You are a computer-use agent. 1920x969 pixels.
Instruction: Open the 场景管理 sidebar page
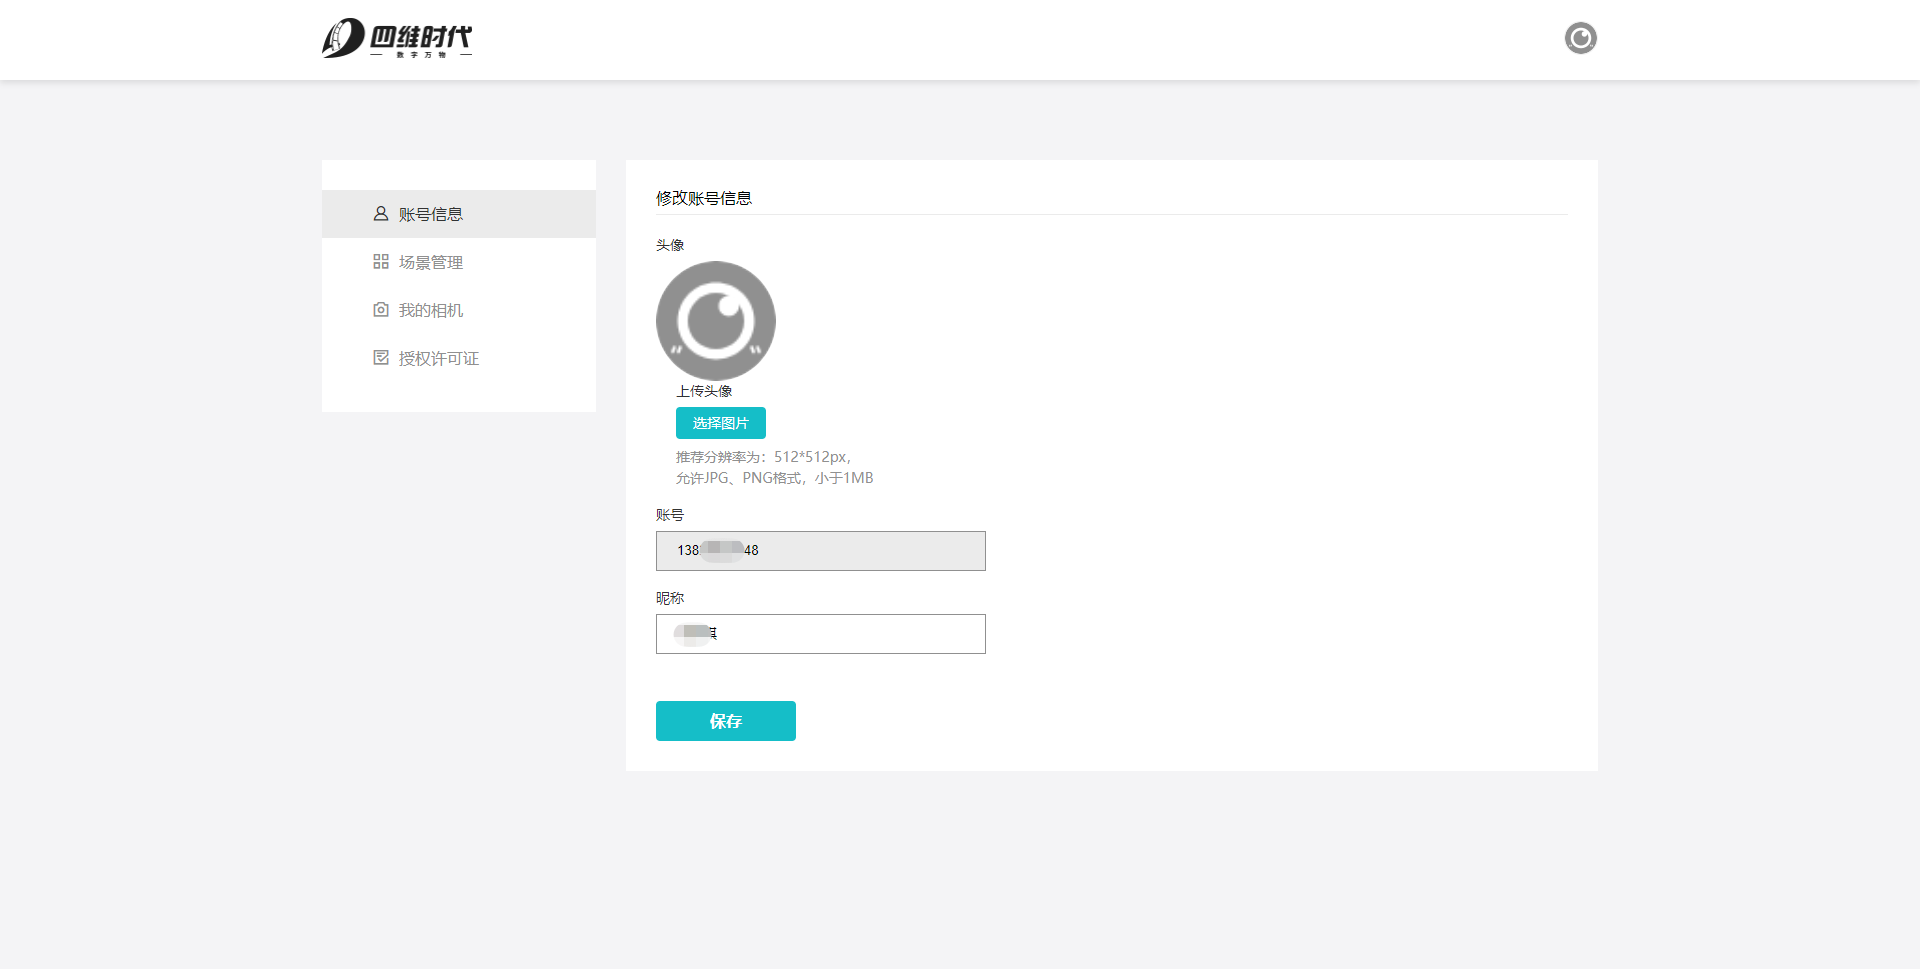(431, 263)
